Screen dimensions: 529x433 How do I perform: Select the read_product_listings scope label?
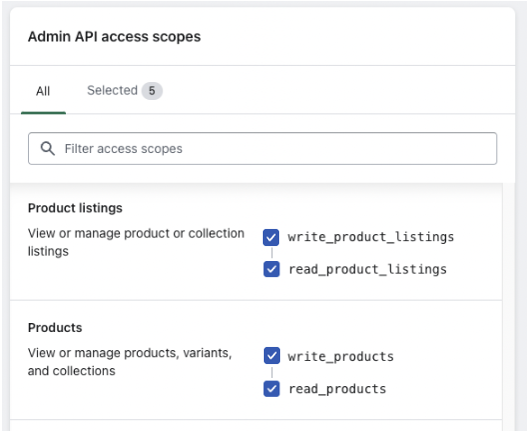pos(367,270)
